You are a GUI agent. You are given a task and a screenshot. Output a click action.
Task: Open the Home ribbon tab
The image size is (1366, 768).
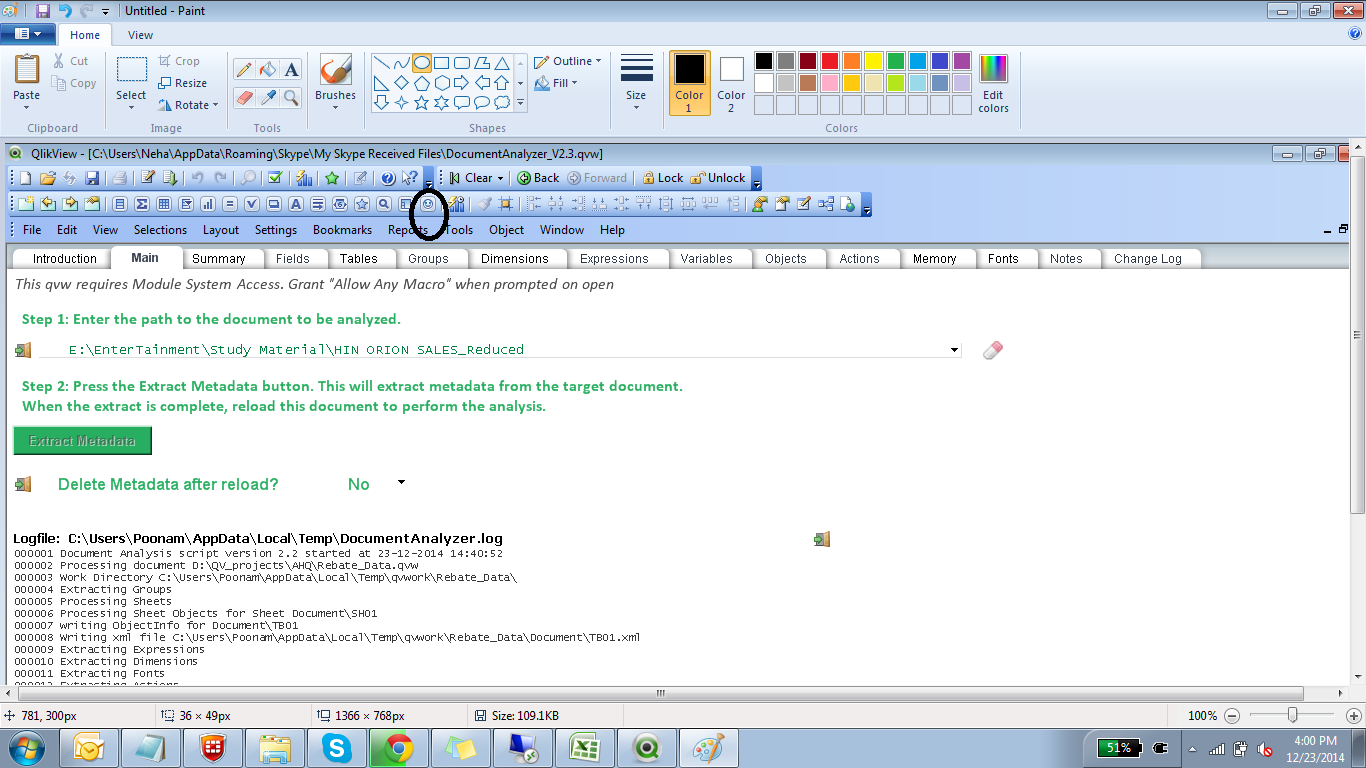coord(85,35)
